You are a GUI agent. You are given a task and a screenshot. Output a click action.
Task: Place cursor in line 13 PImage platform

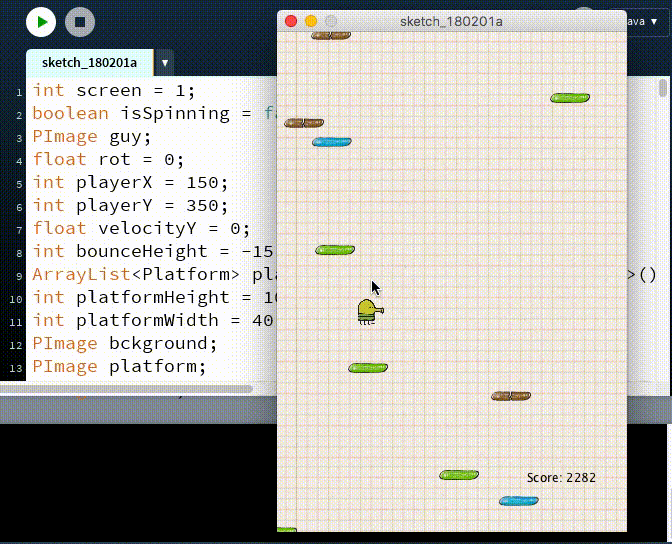click(x=119, y=367)
